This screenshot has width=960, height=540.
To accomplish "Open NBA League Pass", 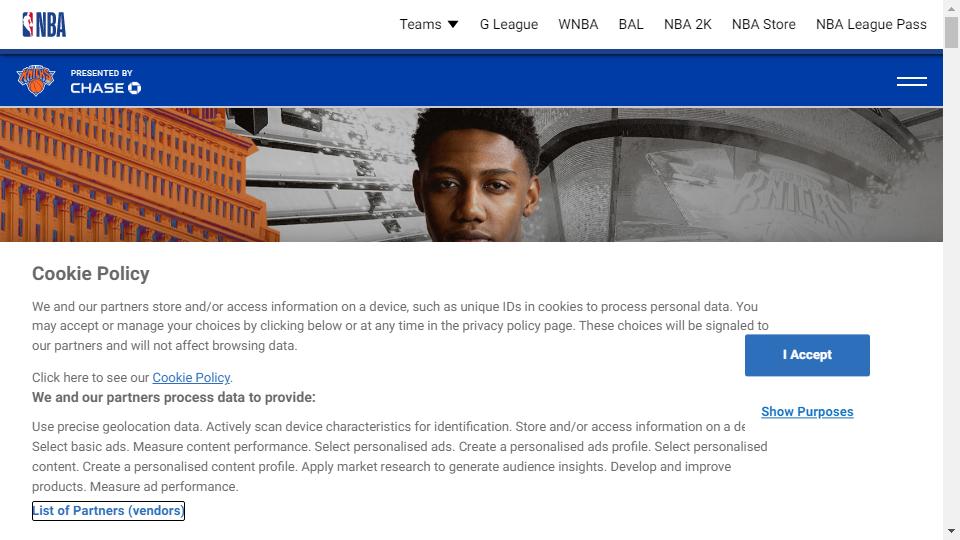I will (871, 24).
